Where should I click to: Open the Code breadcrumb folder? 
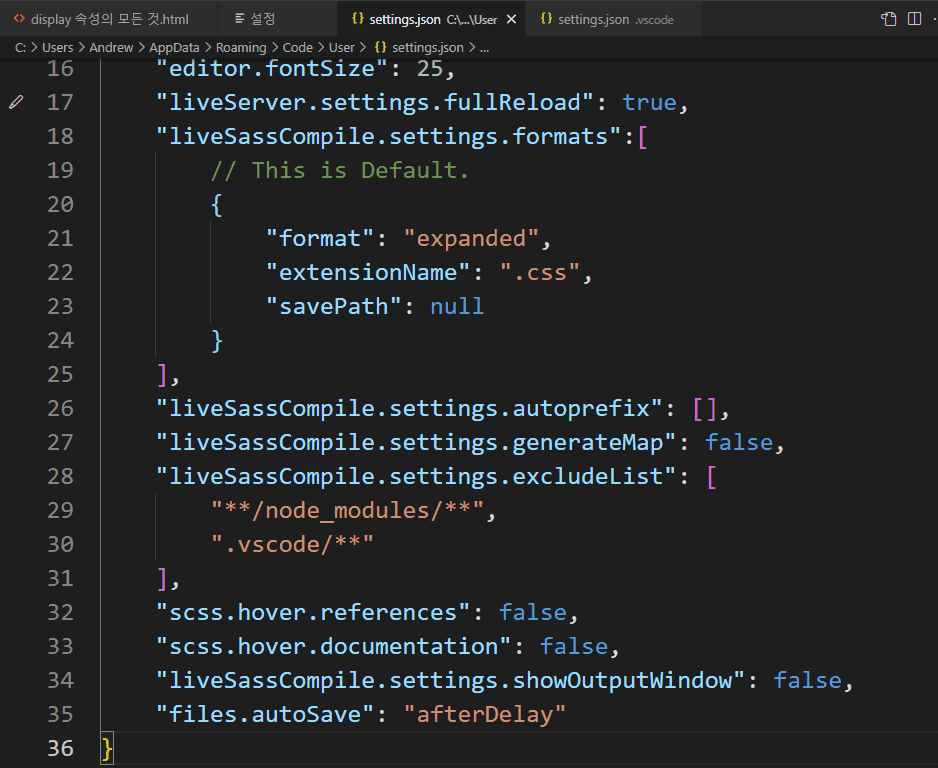pyautogui.click(x=297, y=48)
